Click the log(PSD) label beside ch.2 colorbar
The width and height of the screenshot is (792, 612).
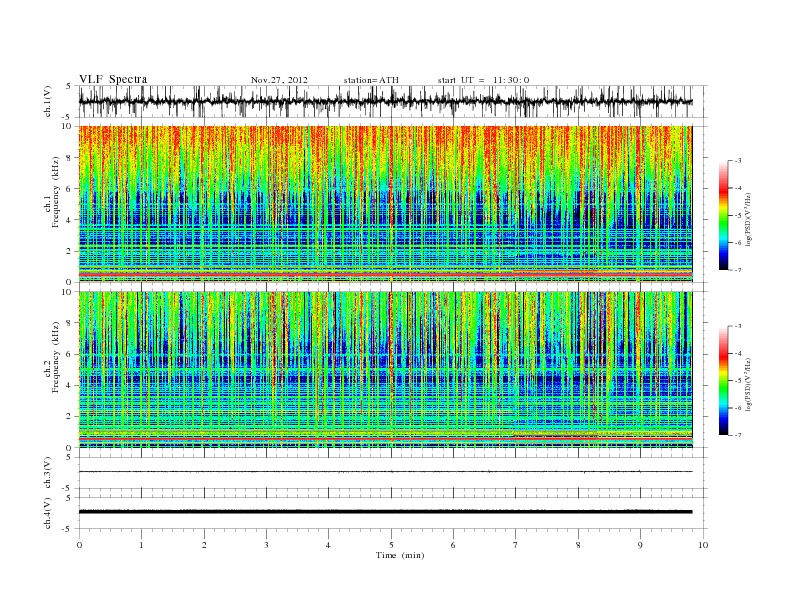tap(749, 384)
